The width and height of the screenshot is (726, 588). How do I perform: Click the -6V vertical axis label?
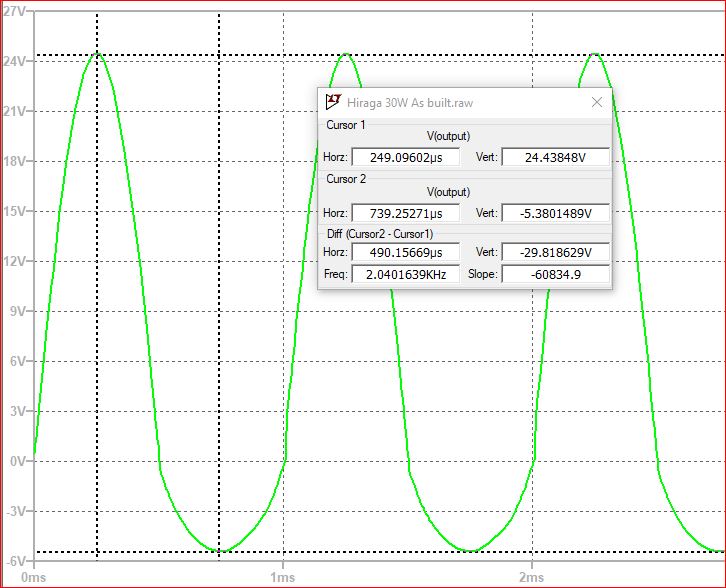[x=16, y=561]
